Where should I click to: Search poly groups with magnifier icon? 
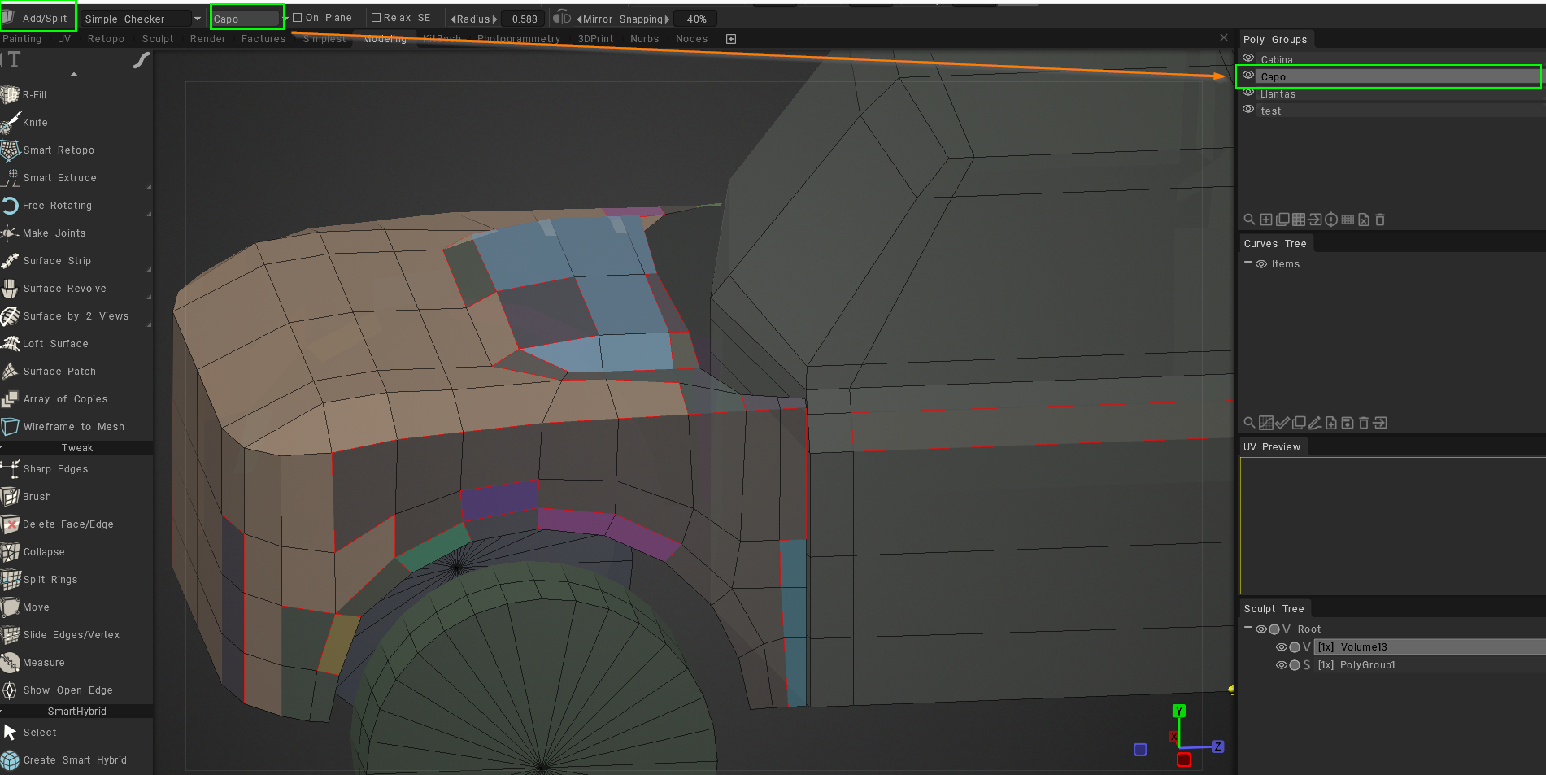tap(1249, 220)
